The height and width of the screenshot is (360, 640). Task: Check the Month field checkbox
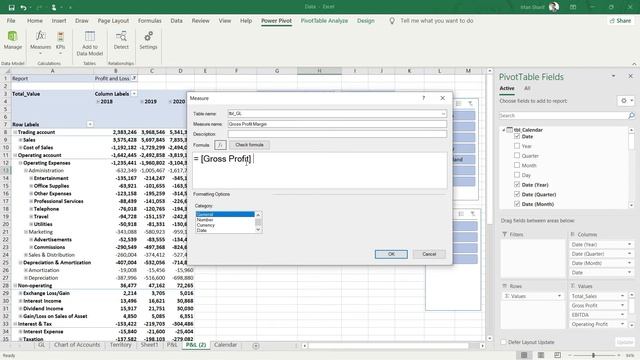pos(517,165)
